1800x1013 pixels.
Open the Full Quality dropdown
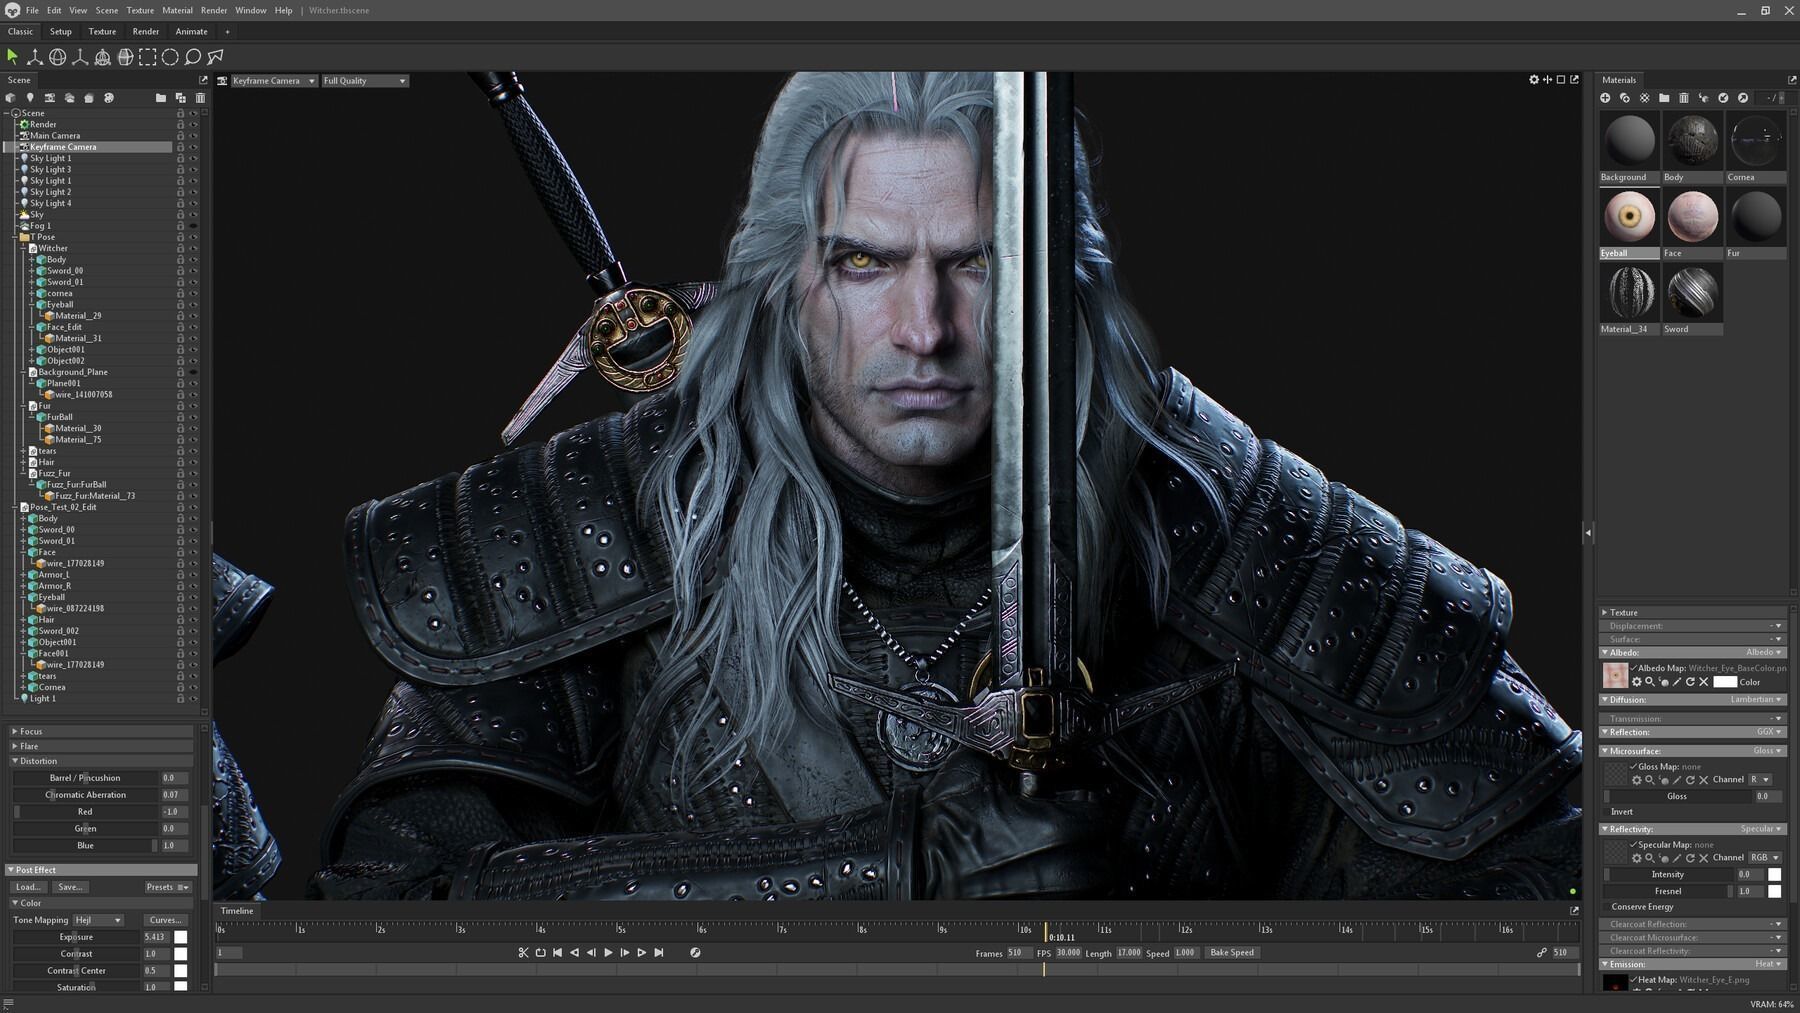(x=365, y=80)
